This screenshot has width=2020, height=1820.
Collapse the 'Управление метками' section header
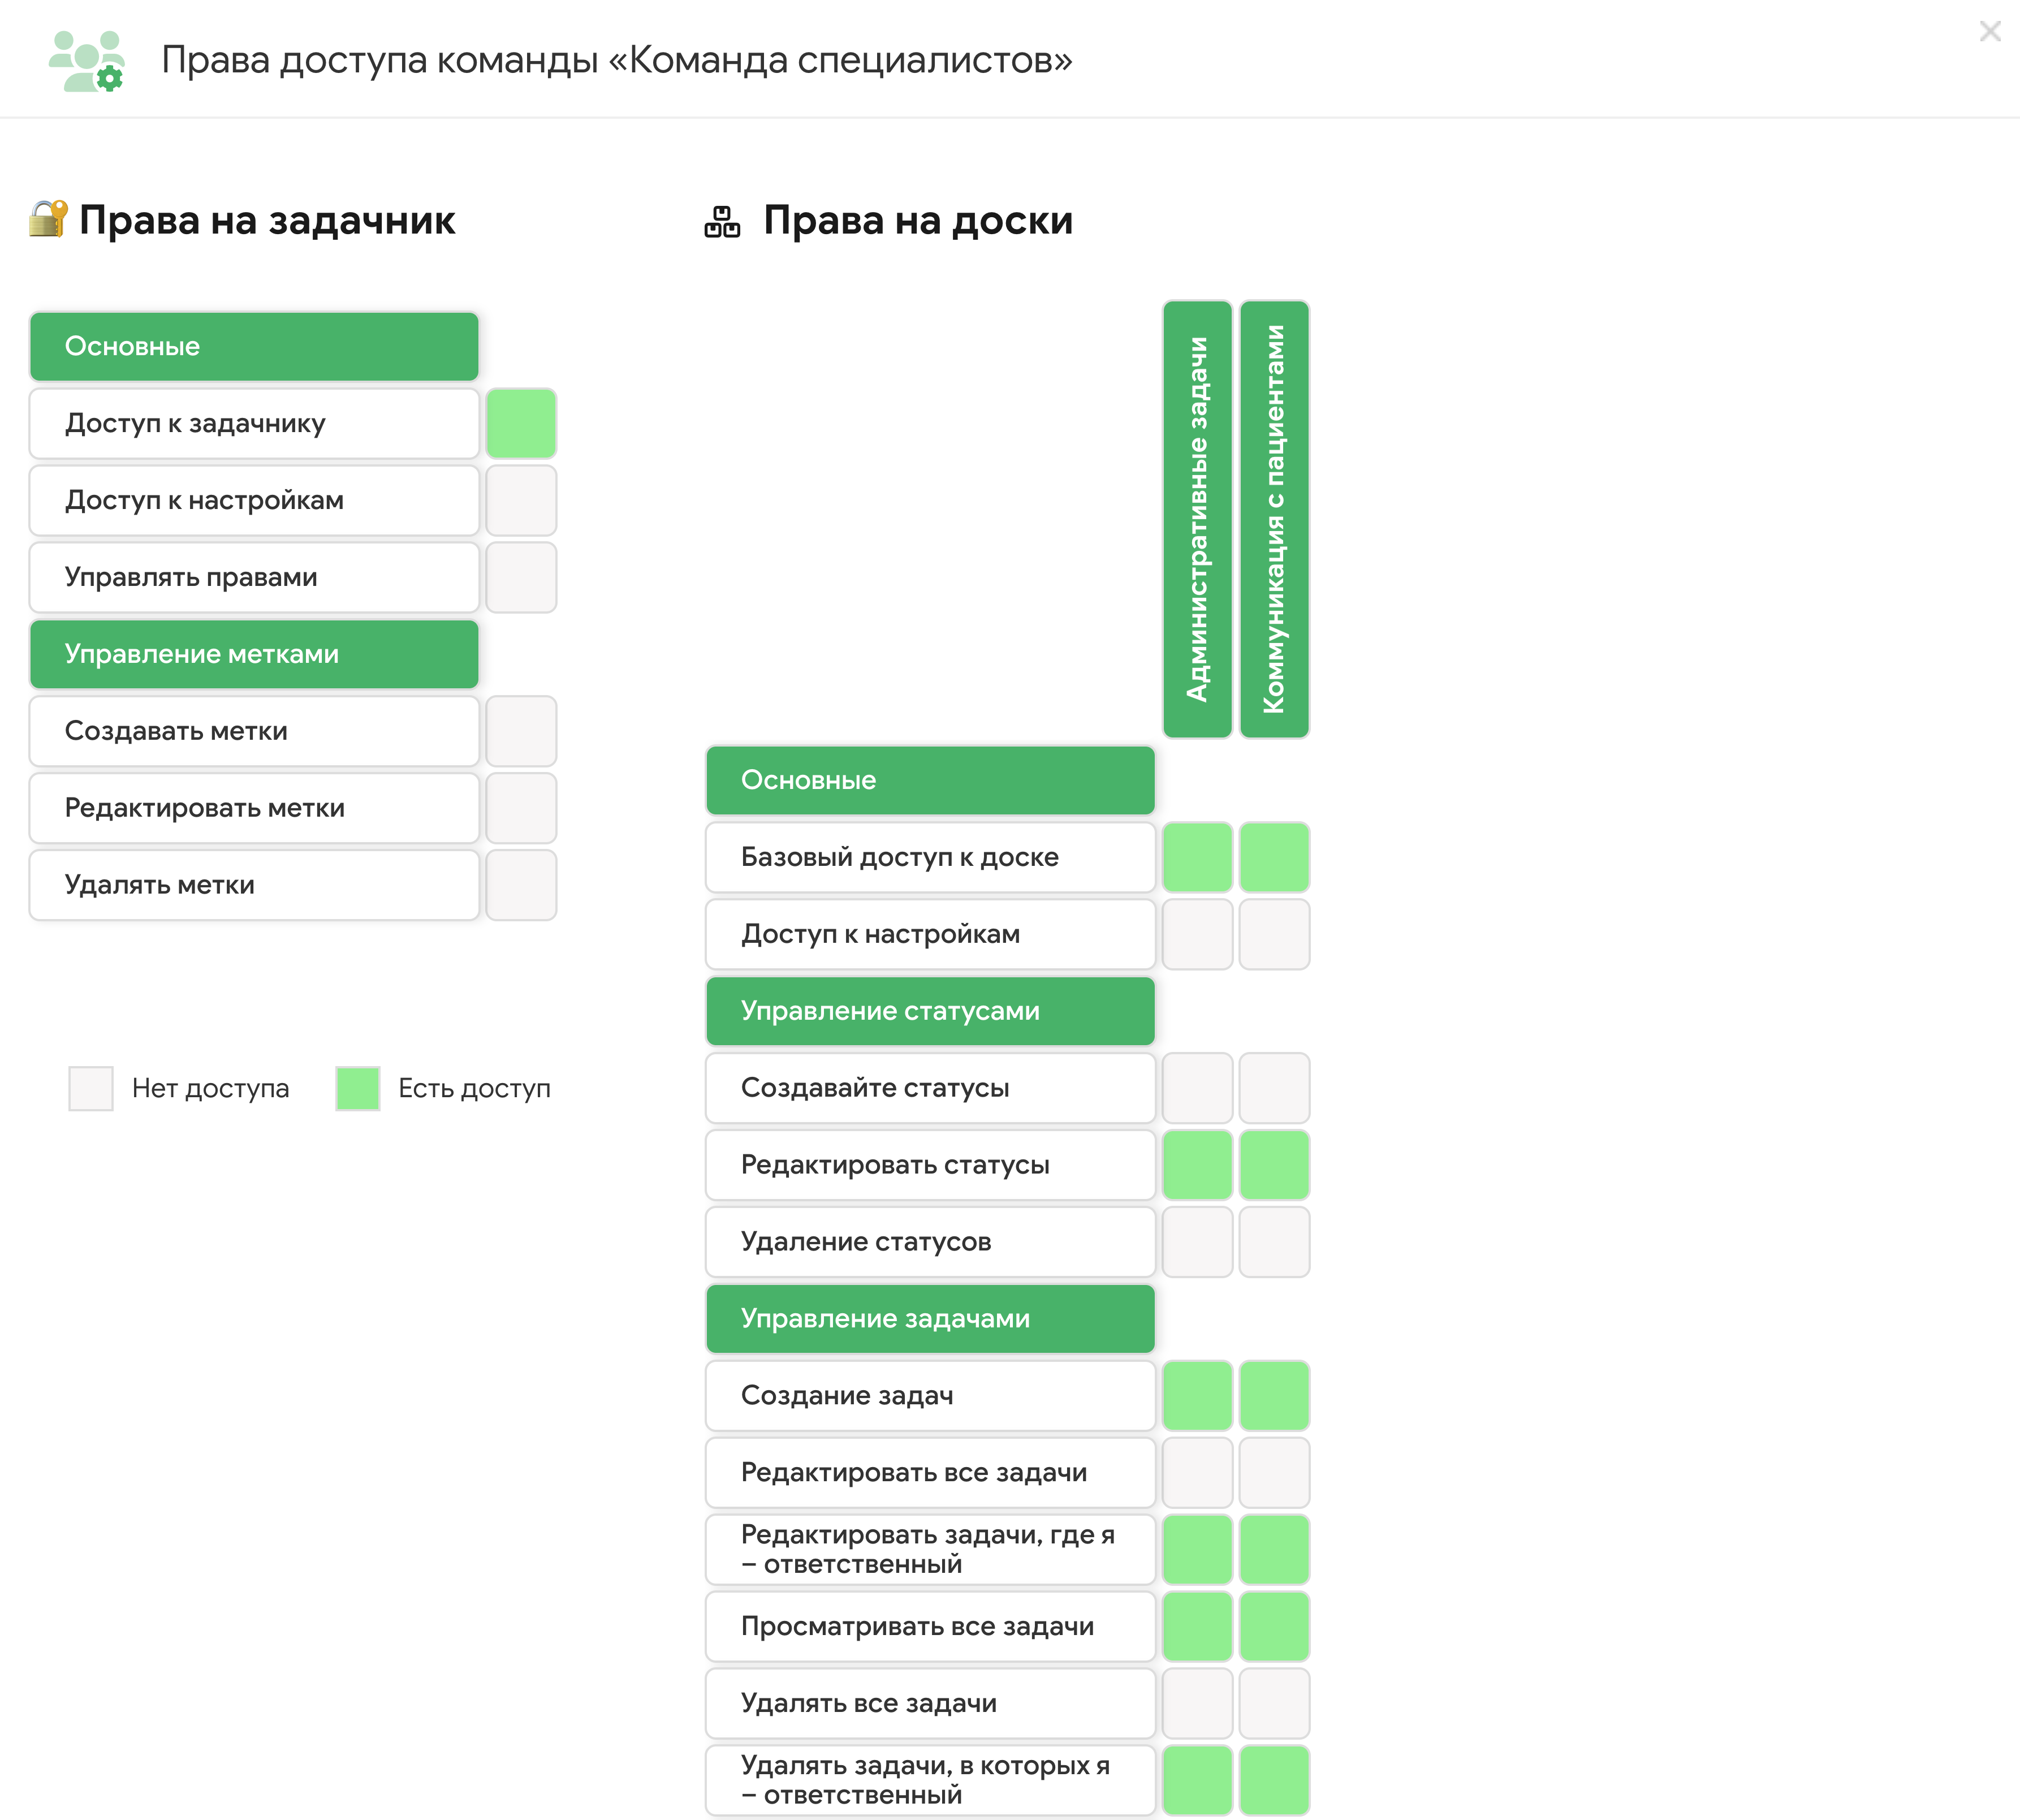[x=254, y=655]
